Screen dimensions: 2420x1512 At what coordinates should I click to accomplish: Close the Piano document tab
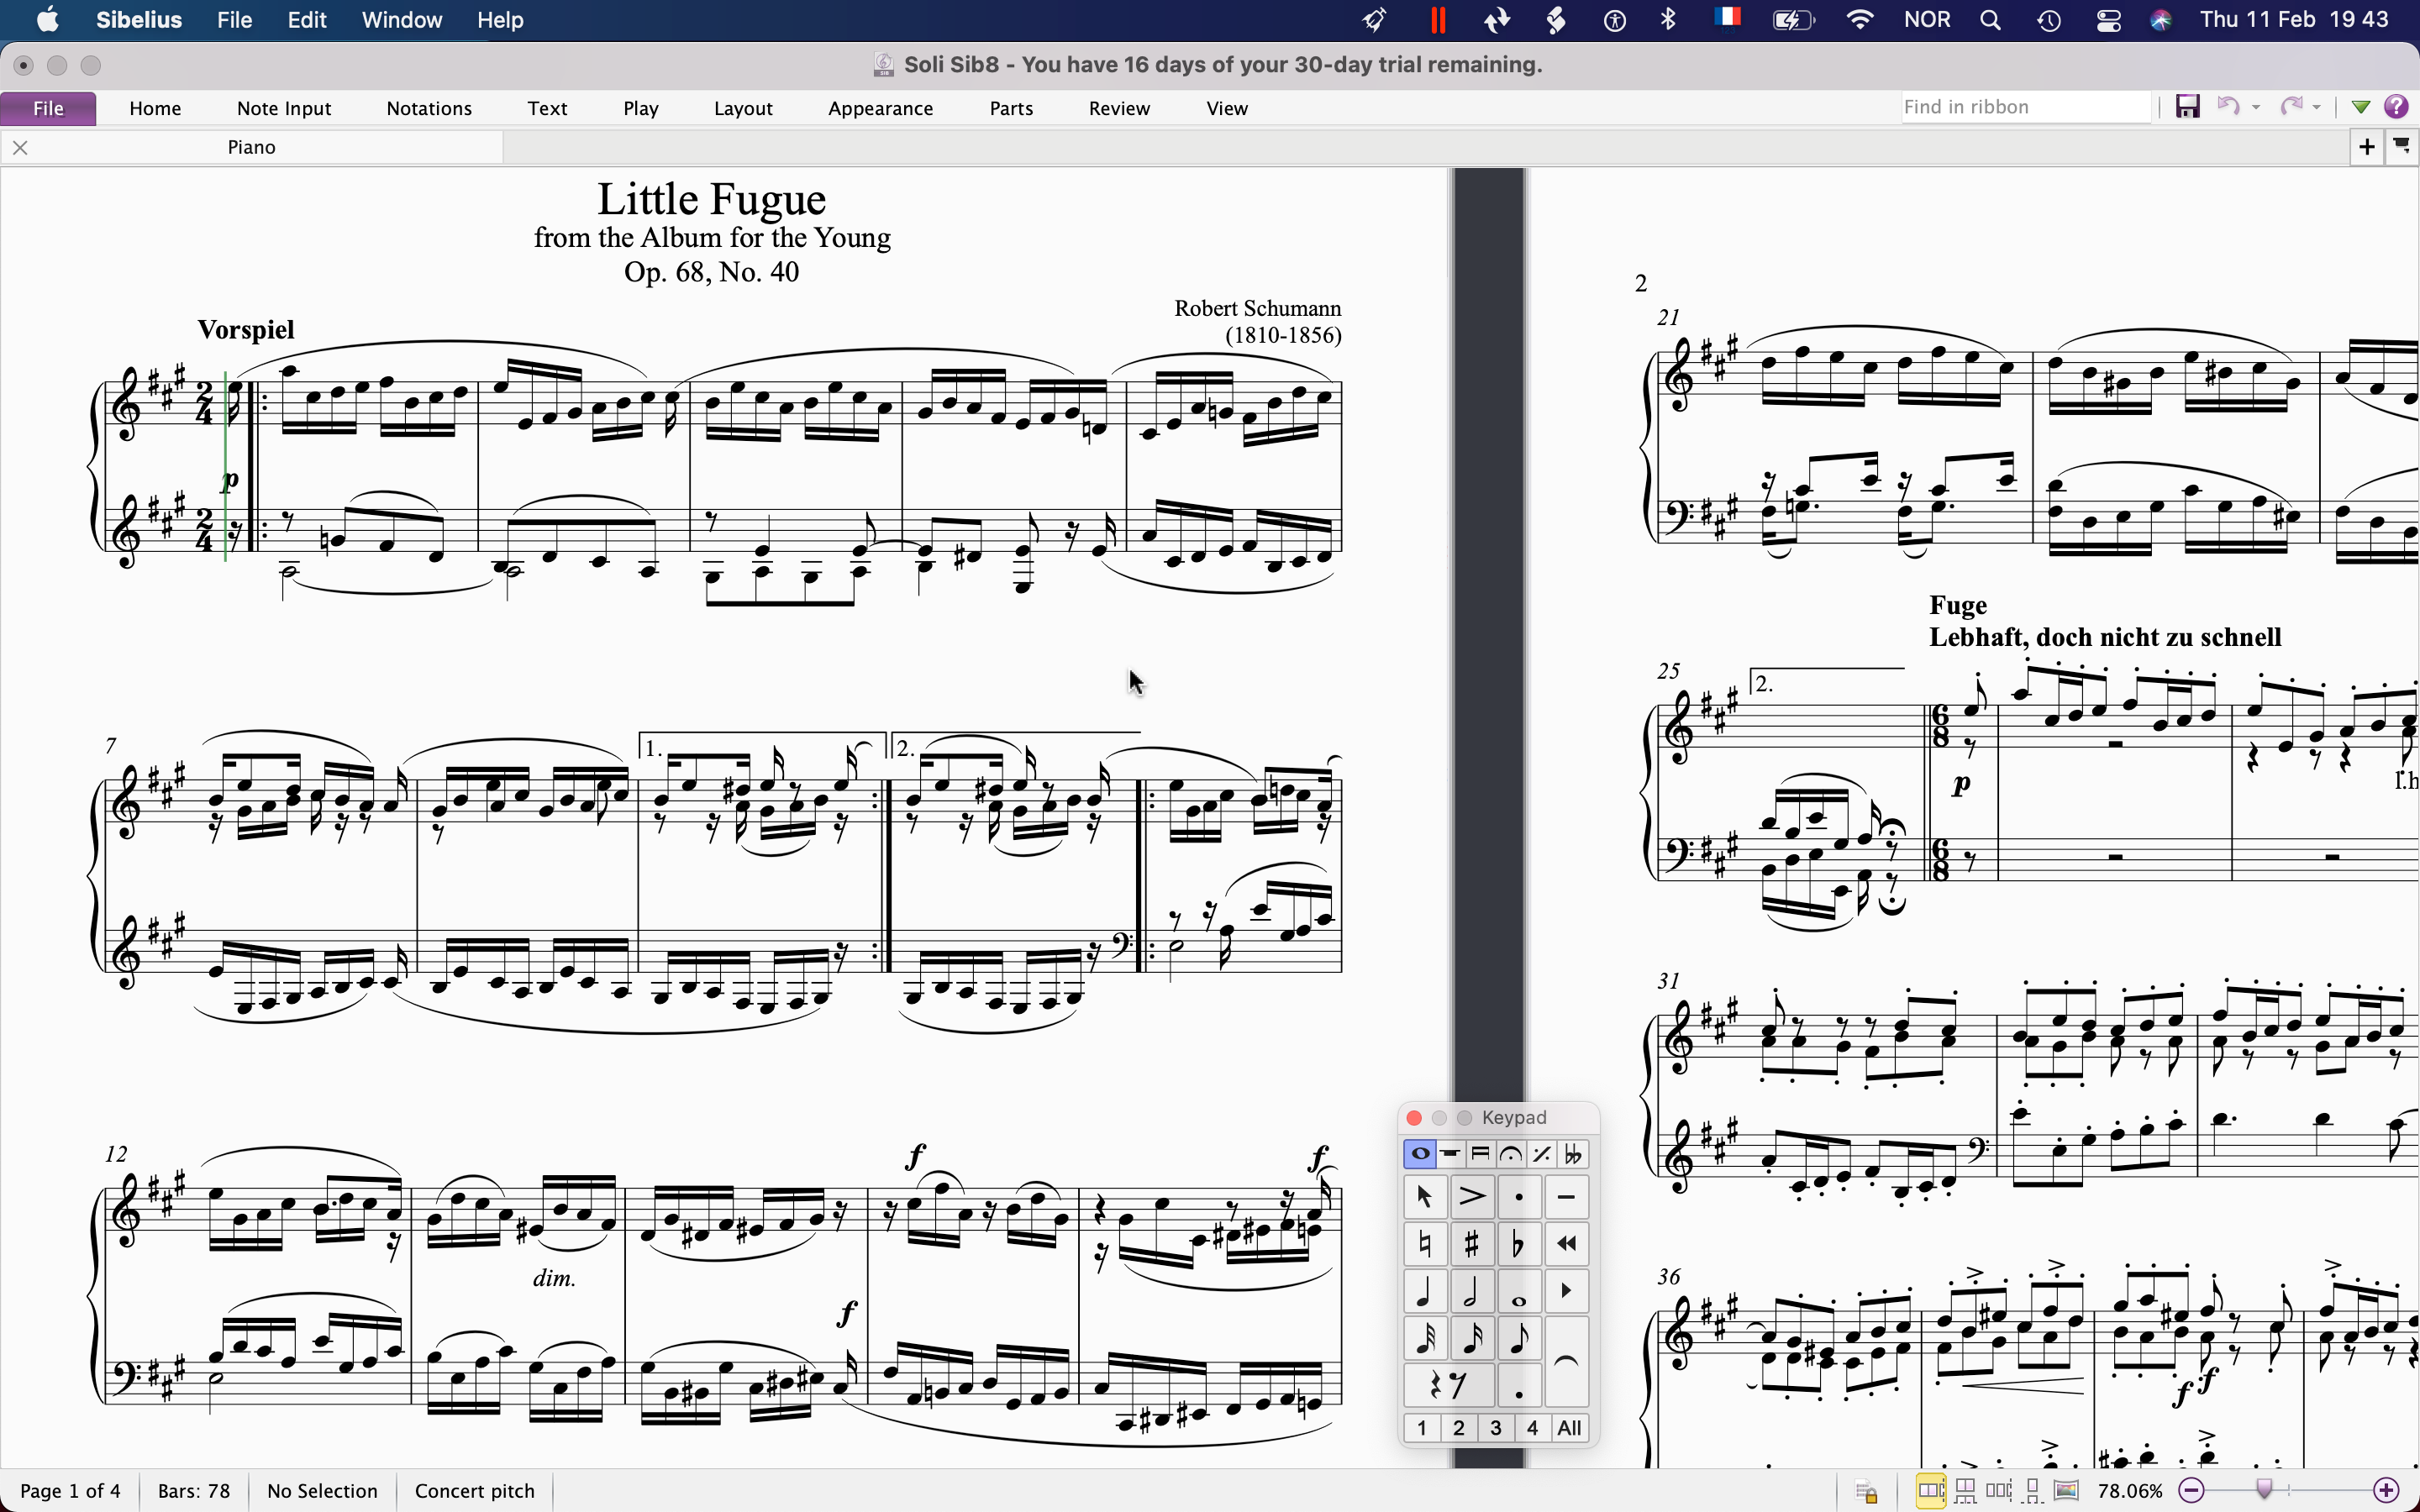20,148
